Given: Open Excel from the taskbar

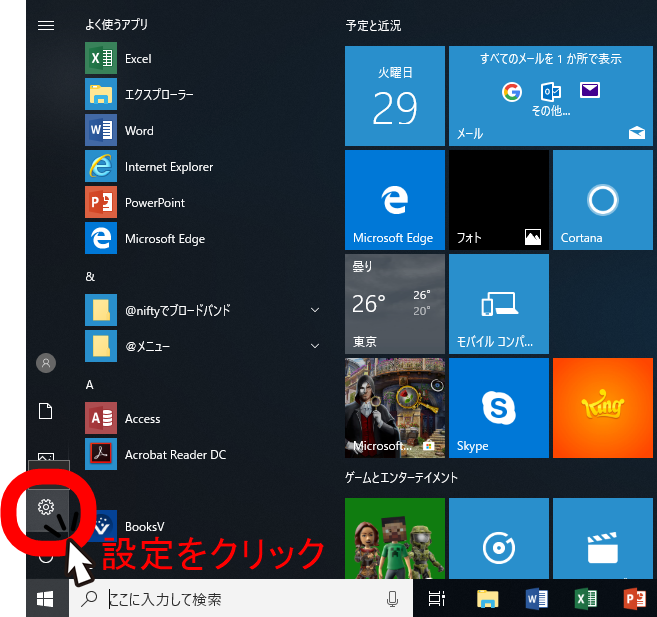Looking at the screenshot, I should pyautogui.click(x=586, y=599).
